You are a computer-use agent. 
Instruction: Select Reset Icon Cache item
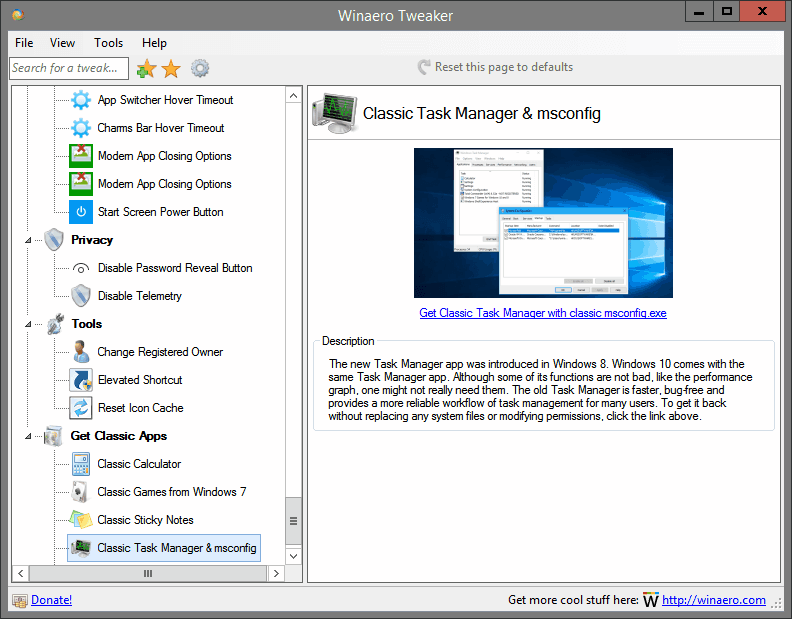pos(140,408)
